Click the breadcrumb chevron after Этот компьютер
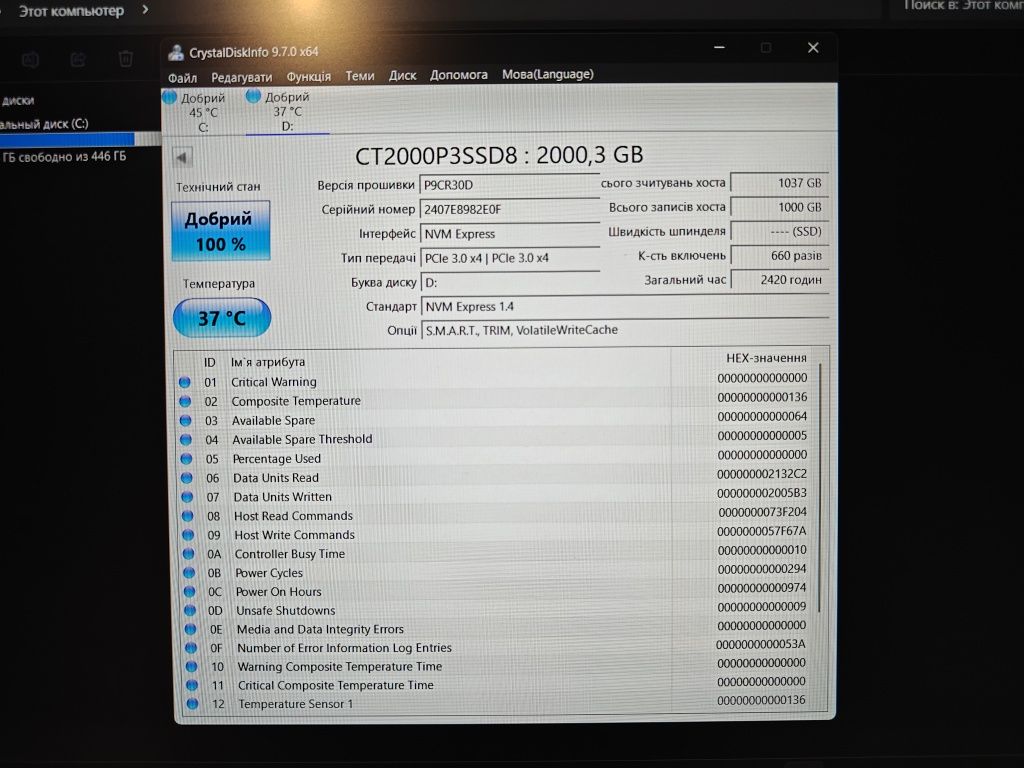The height and width of the screenshot is (768, 1024). pyautogui.click(x=145, y=10)
